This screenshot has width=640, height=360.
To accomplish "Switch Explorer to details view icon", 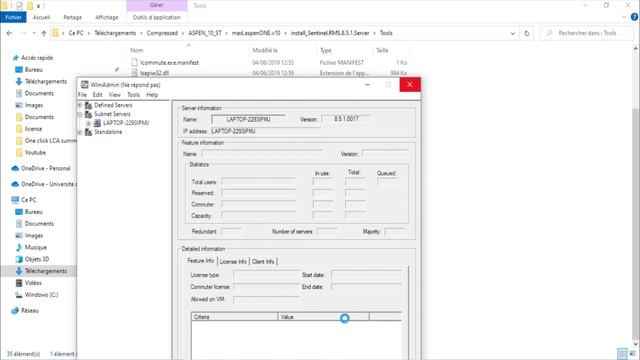I will pyautogui.click(x=622, y=353).
